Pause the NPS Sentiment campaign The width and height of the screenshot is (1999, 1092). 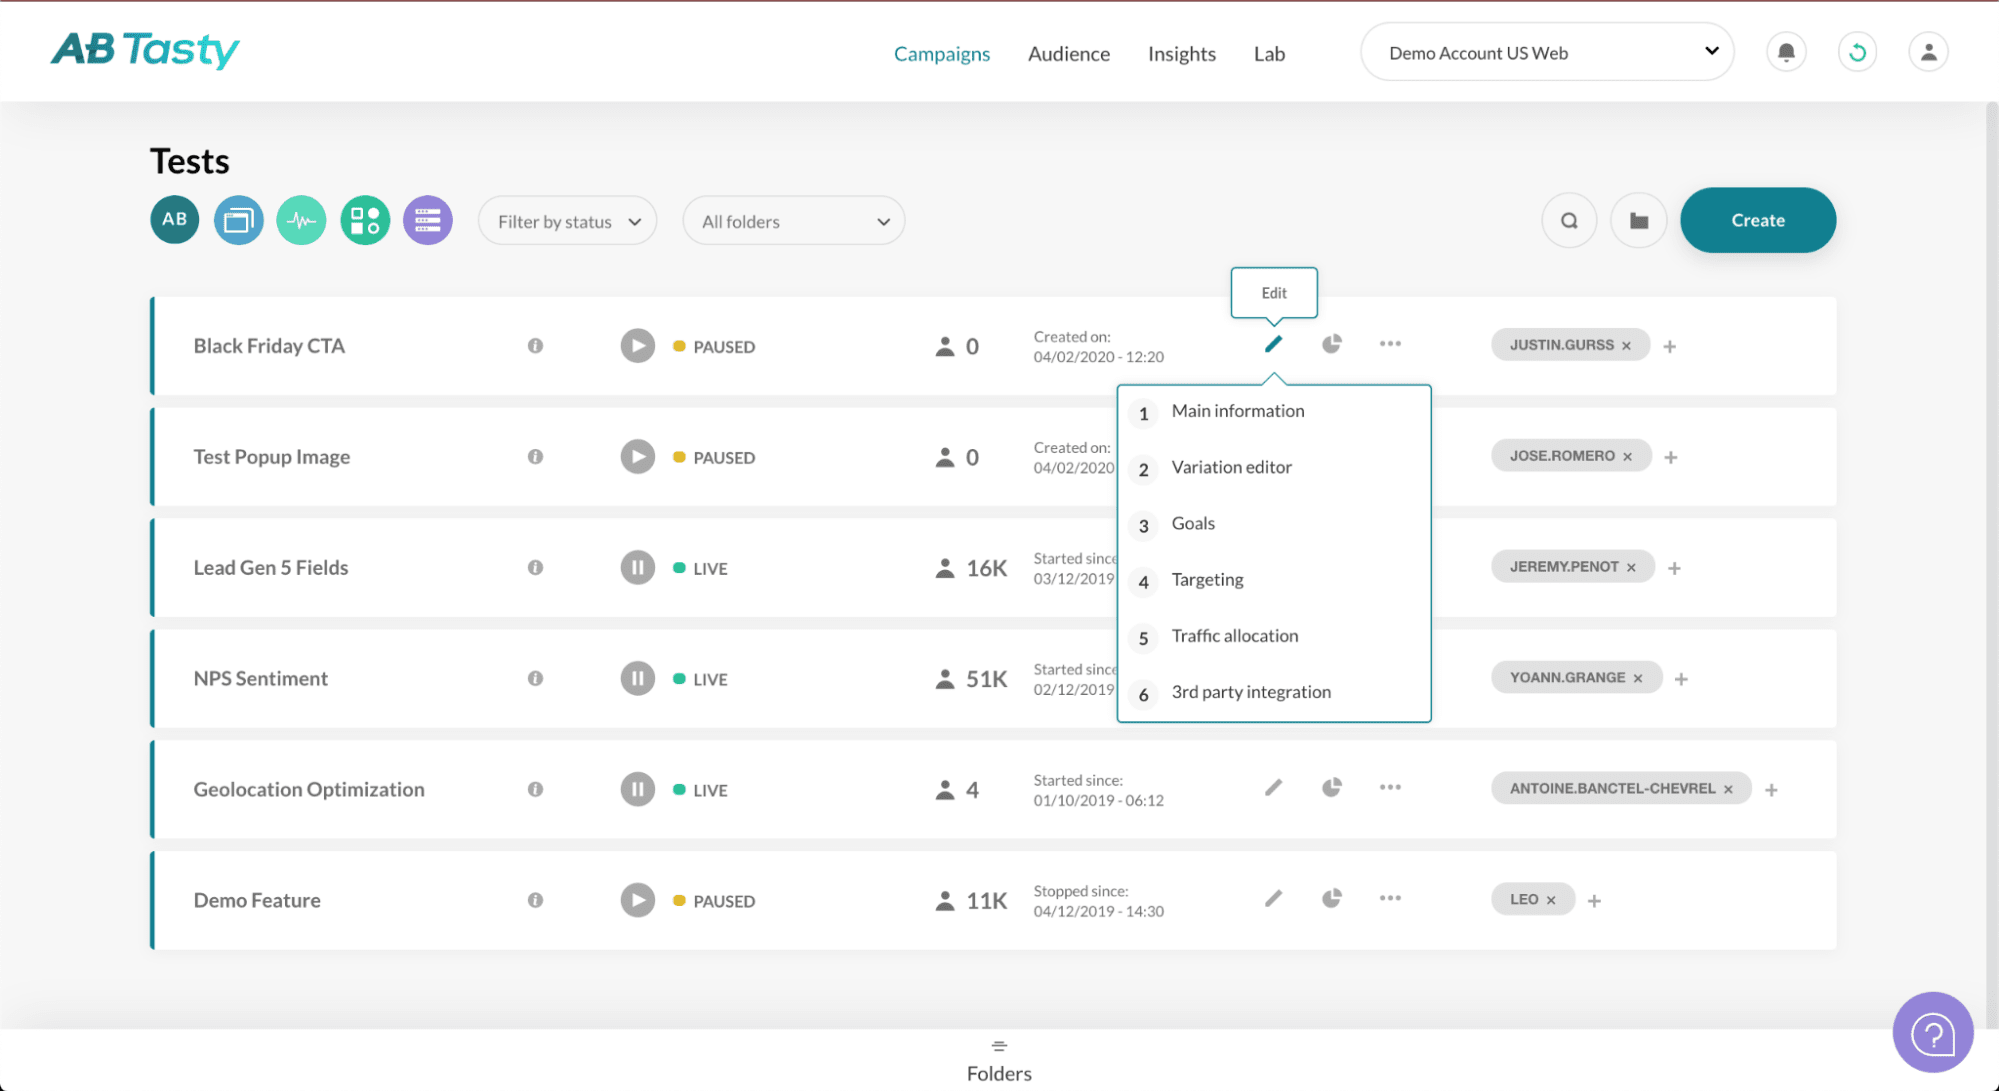637,678
